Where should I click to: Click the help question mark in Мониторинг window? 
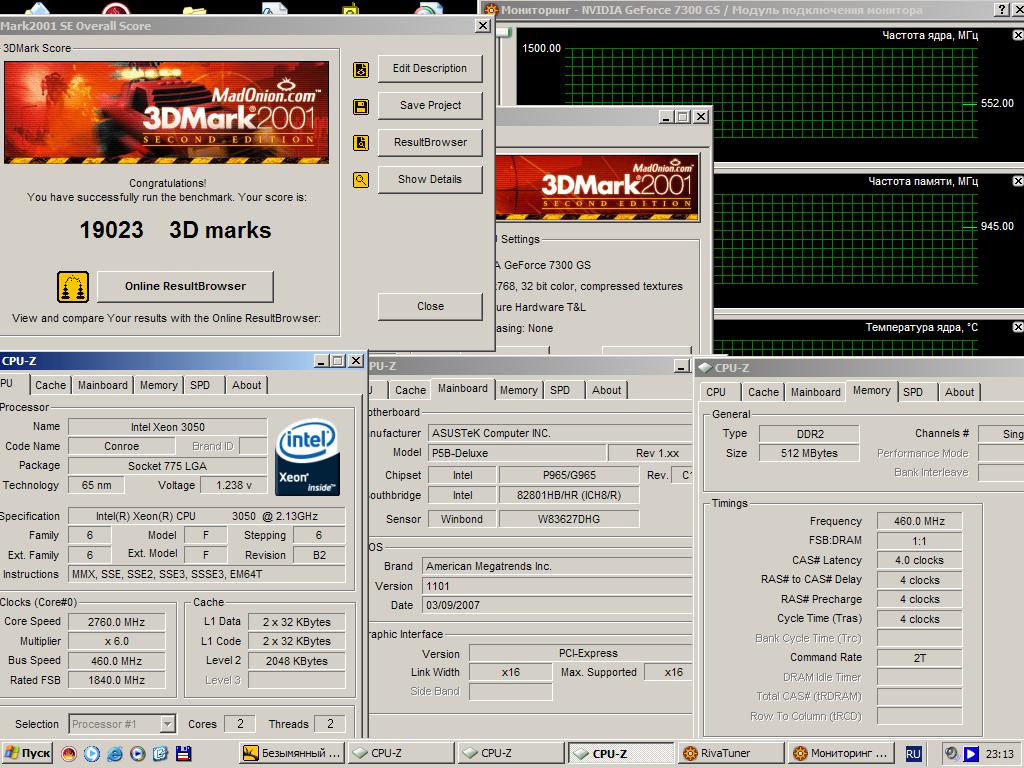[x=1002, y=10]
